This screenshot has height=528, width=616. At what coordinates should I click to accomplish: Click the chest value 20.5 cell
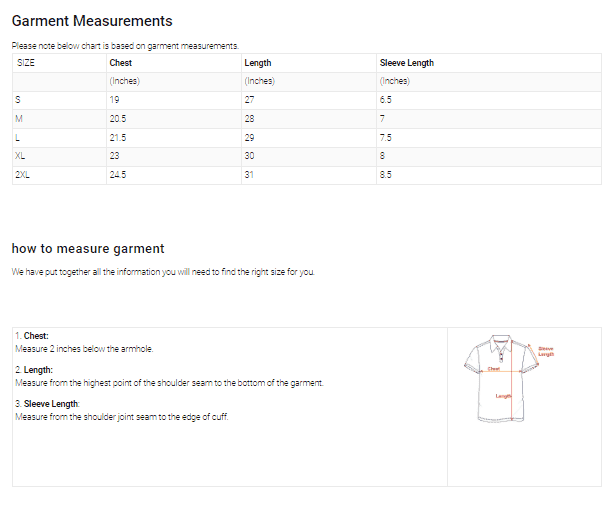(x=118, y=119)
